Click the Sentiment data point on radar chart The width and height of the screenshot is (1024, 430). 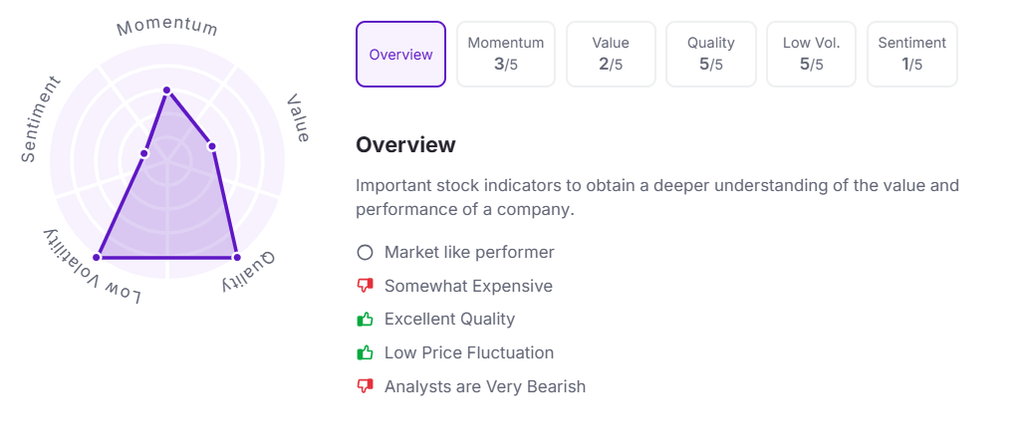[x=144, y=153]
